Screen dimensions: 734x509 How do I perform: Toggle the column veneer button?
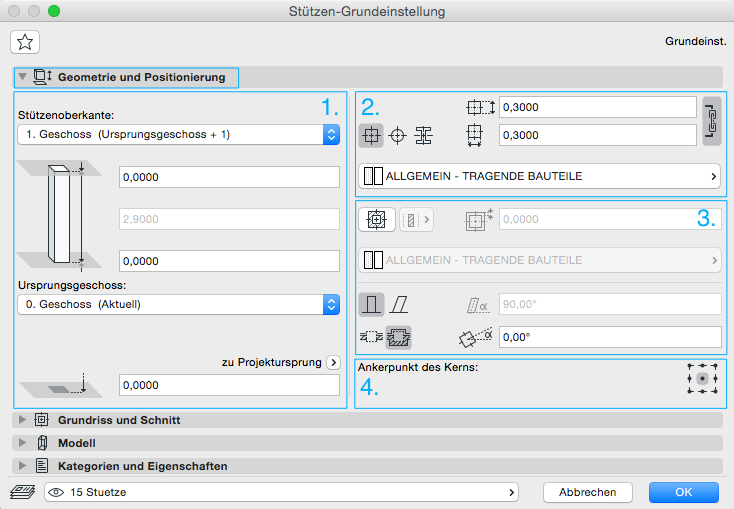click(x=377, y=220)
